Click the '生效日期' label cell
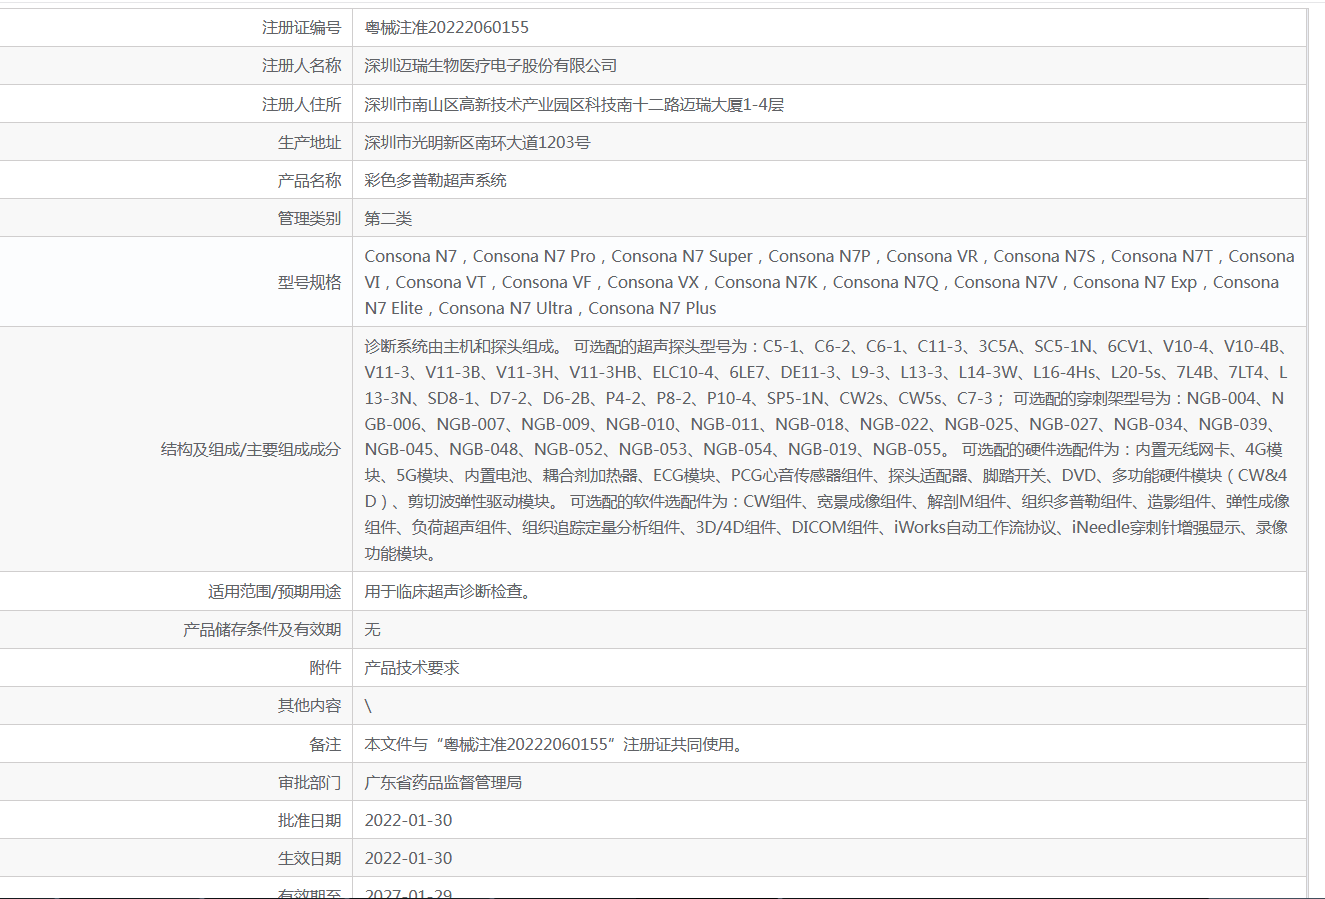 (309, 858)
